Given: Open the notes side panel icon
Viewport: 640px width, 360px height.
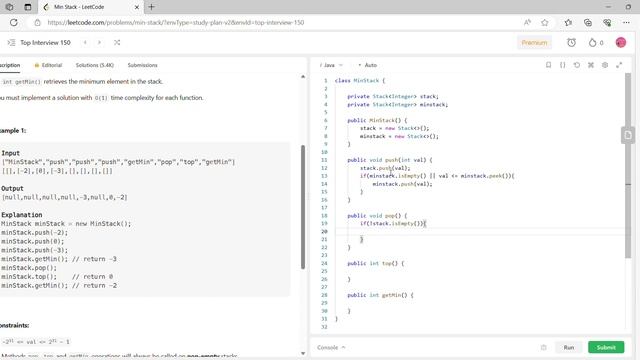Looking at the screenshot, I should click(628, 135).
